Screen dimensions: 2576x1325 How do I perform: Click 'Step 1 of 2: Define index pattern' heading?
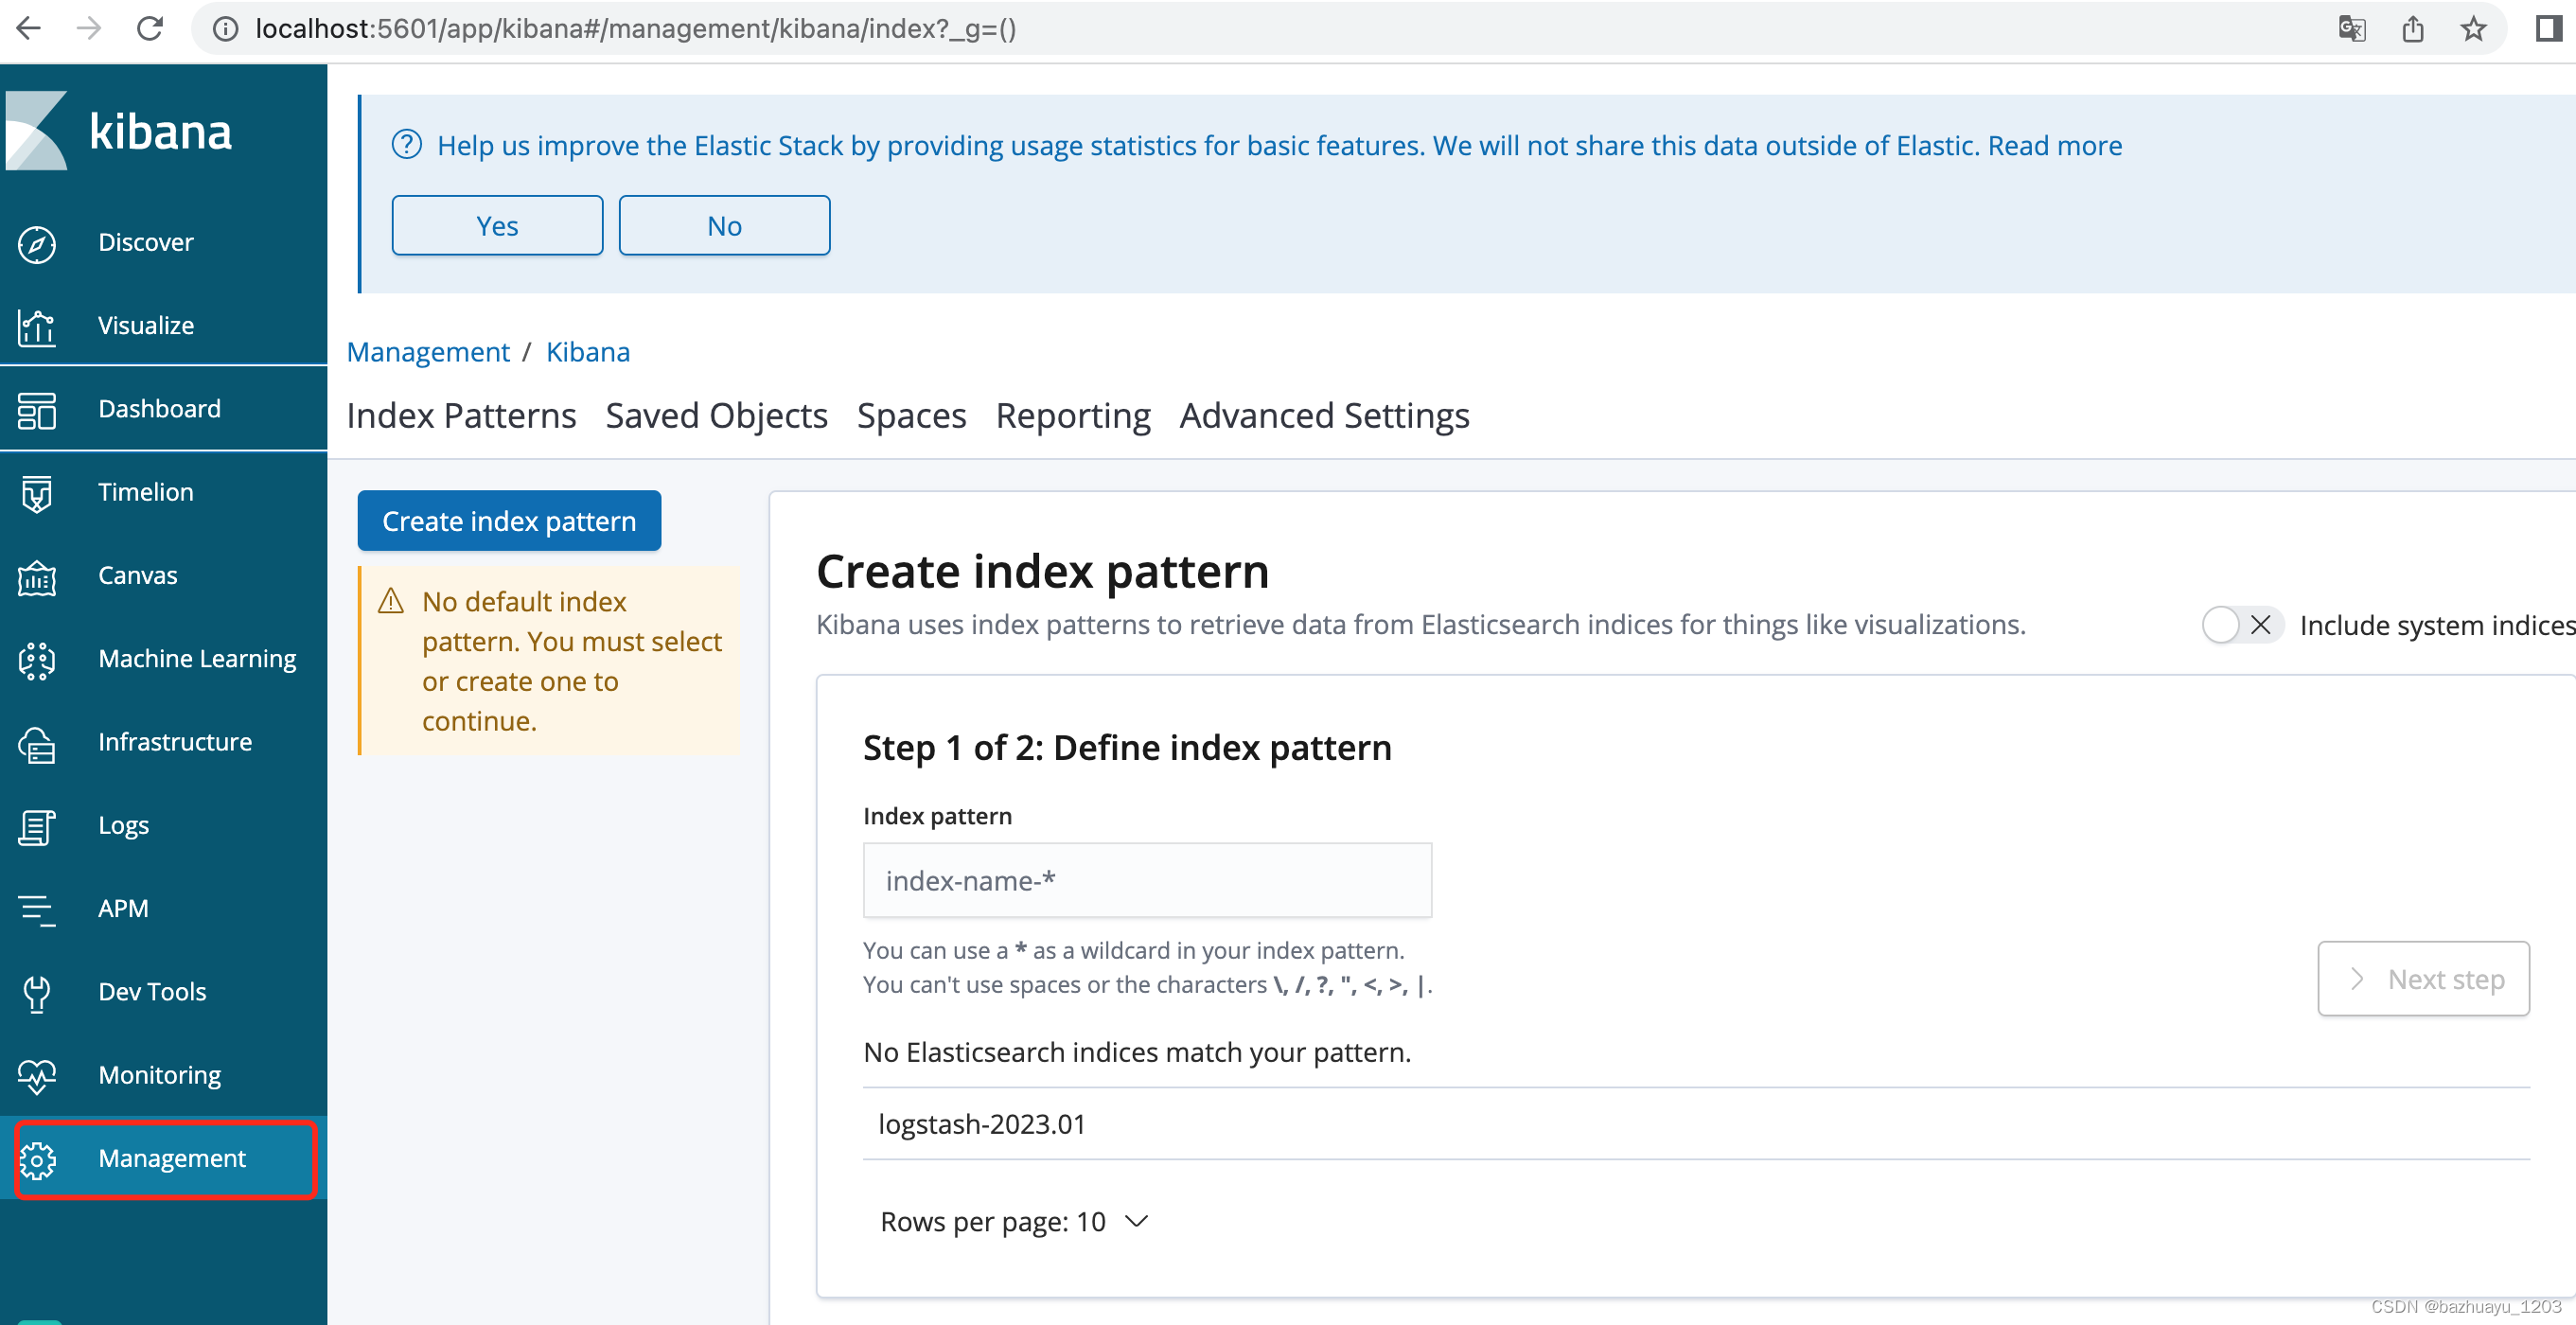click(1127, 747)
